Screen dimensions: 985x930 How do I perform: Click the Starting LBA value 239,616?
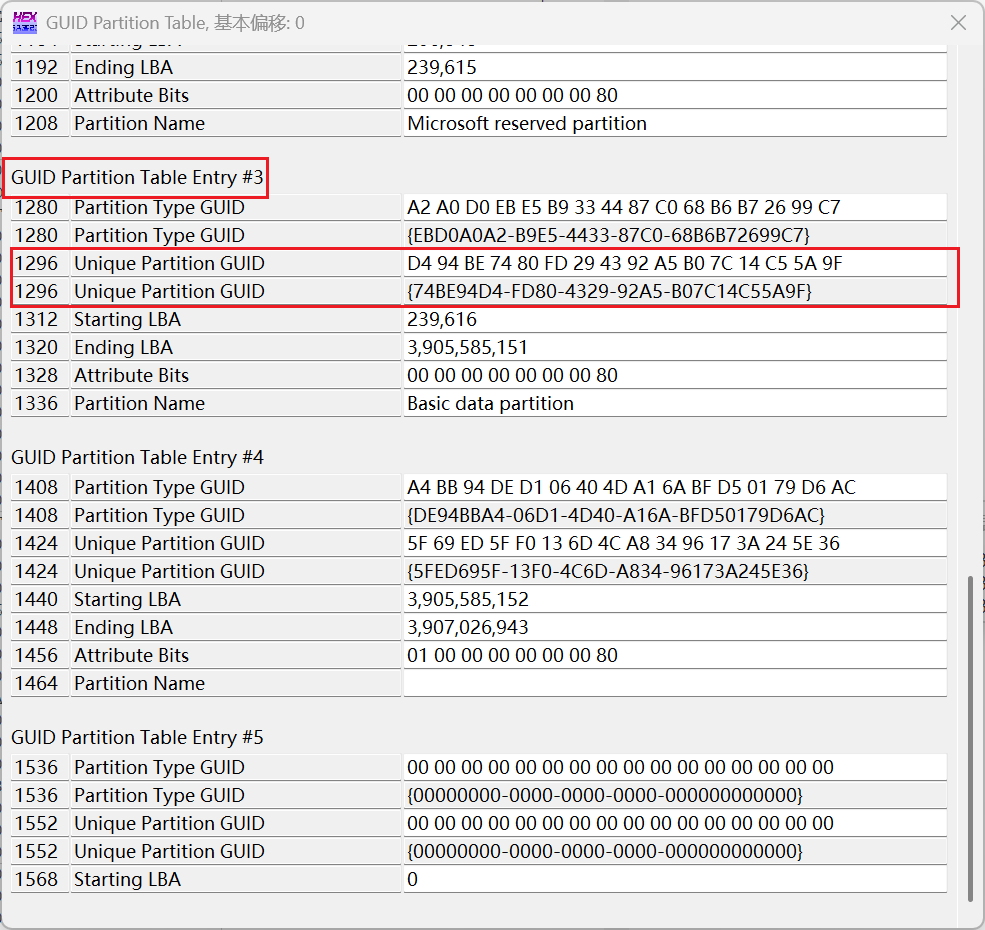442,319
